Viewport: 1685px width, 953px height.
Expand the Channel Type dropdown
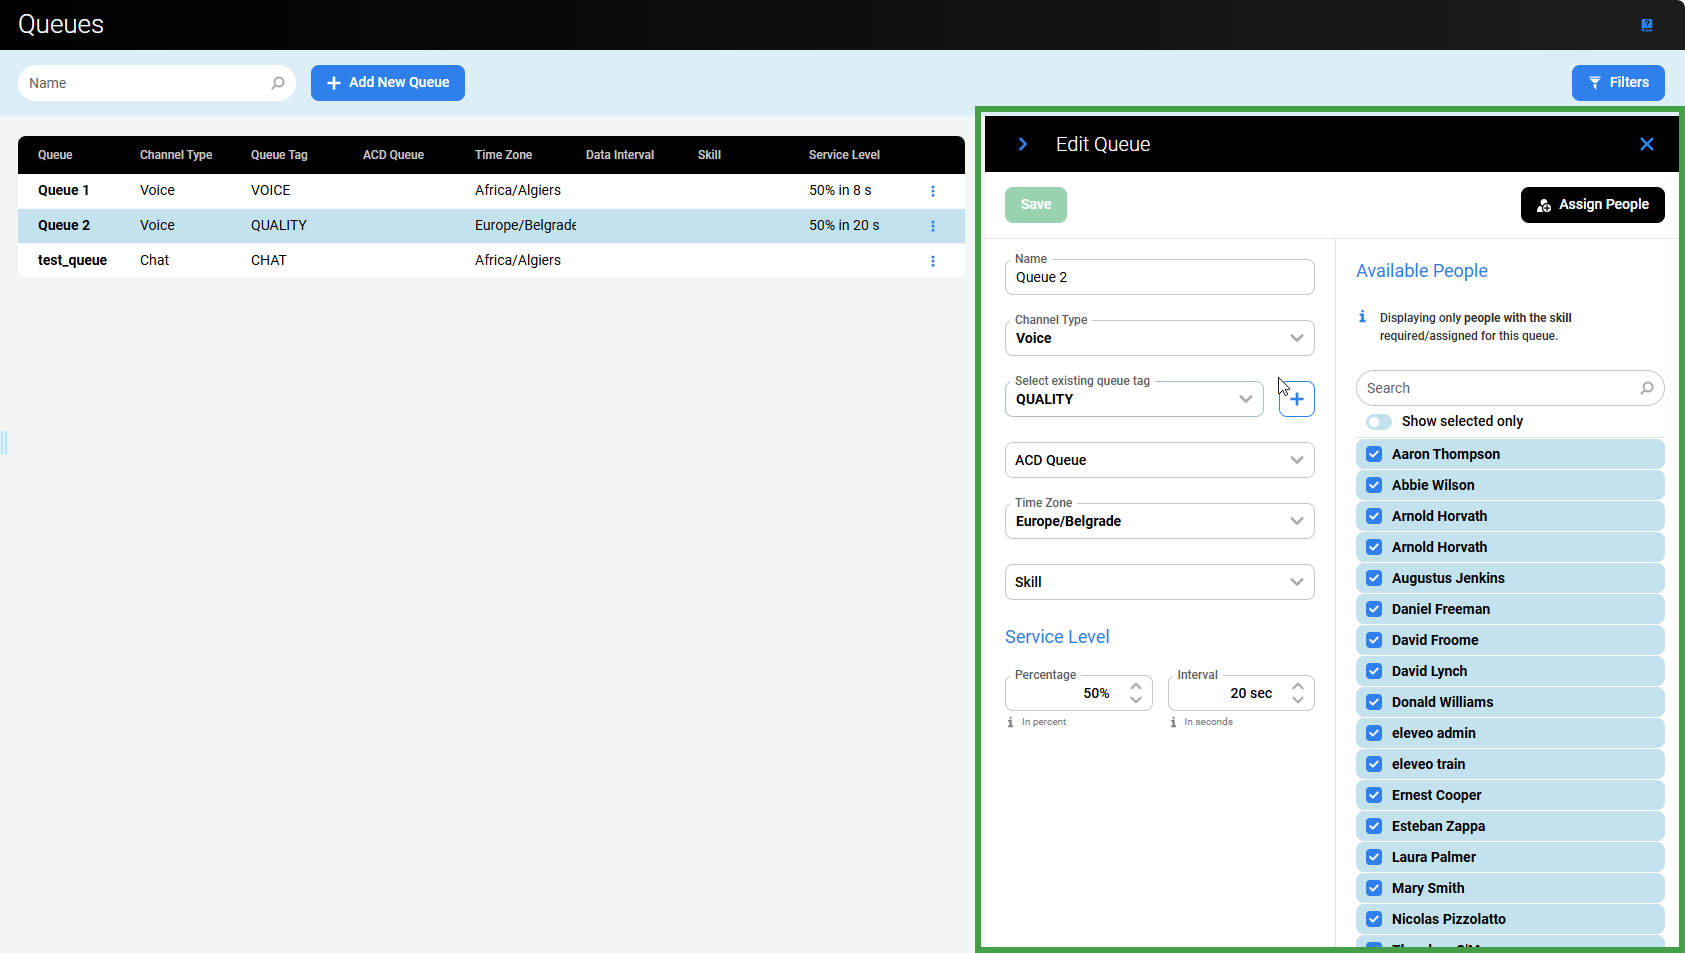1296,338
